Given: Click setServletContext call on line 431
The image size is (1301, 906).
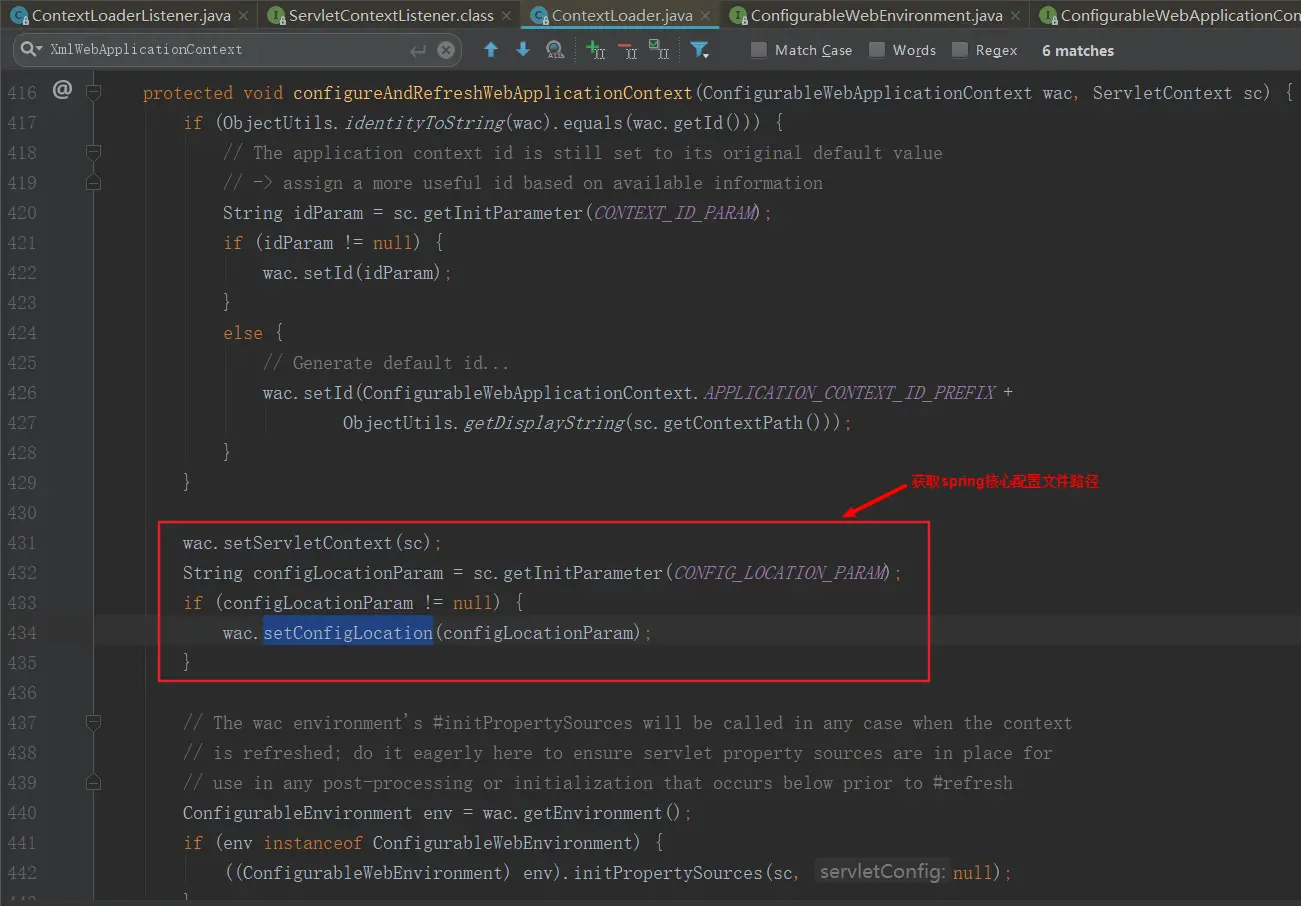Looking at the screenshot, I should (x=308, y=543).
